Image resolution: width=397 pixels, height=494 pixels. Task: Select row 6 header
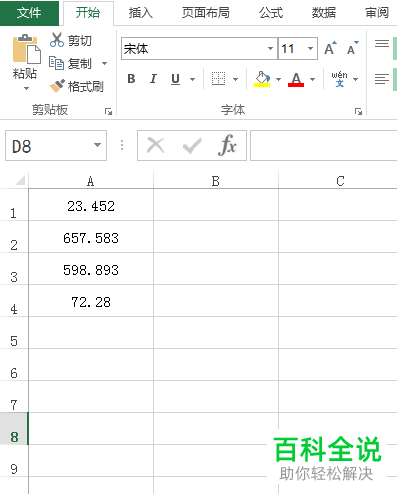pyautogui.click(x=14, y=365)
